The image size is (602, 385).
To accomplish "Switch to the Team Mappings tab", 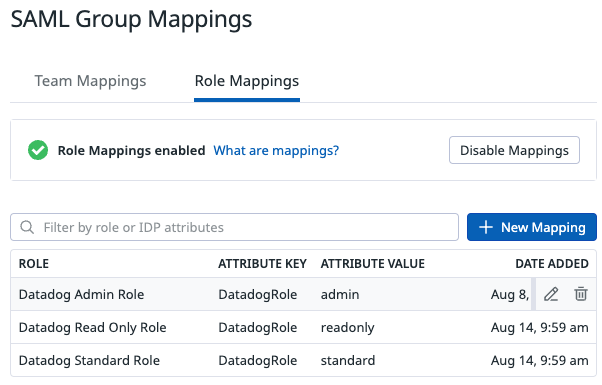I will click(90, 81).
